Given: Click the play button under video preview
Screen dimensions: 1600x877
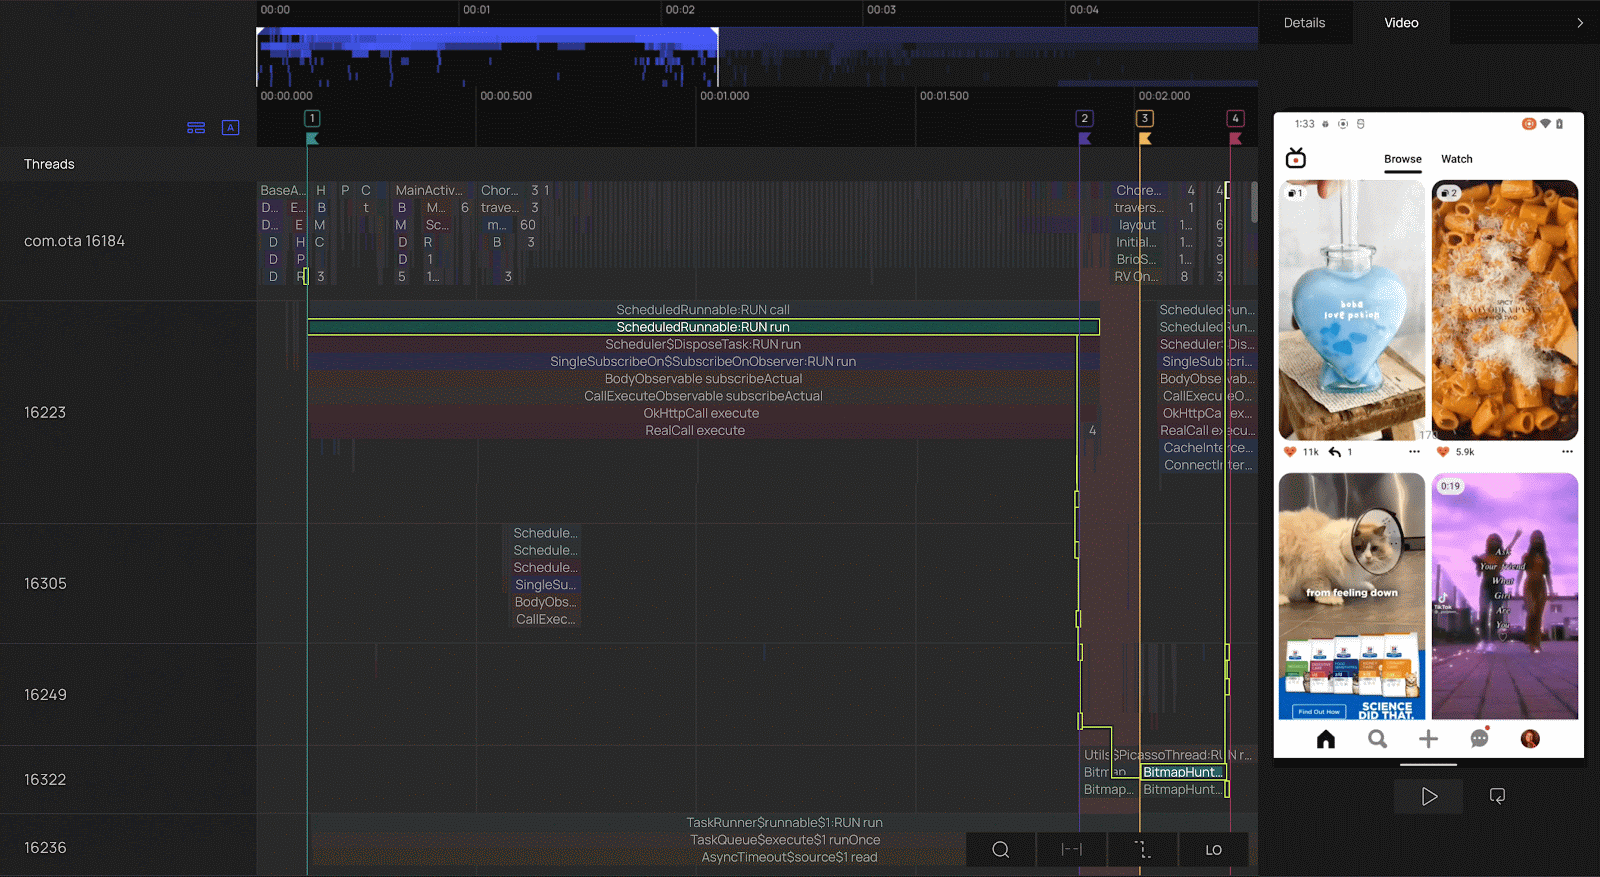Looking at the screenshot, I should pyautogui.click(x=1429, y=796).
